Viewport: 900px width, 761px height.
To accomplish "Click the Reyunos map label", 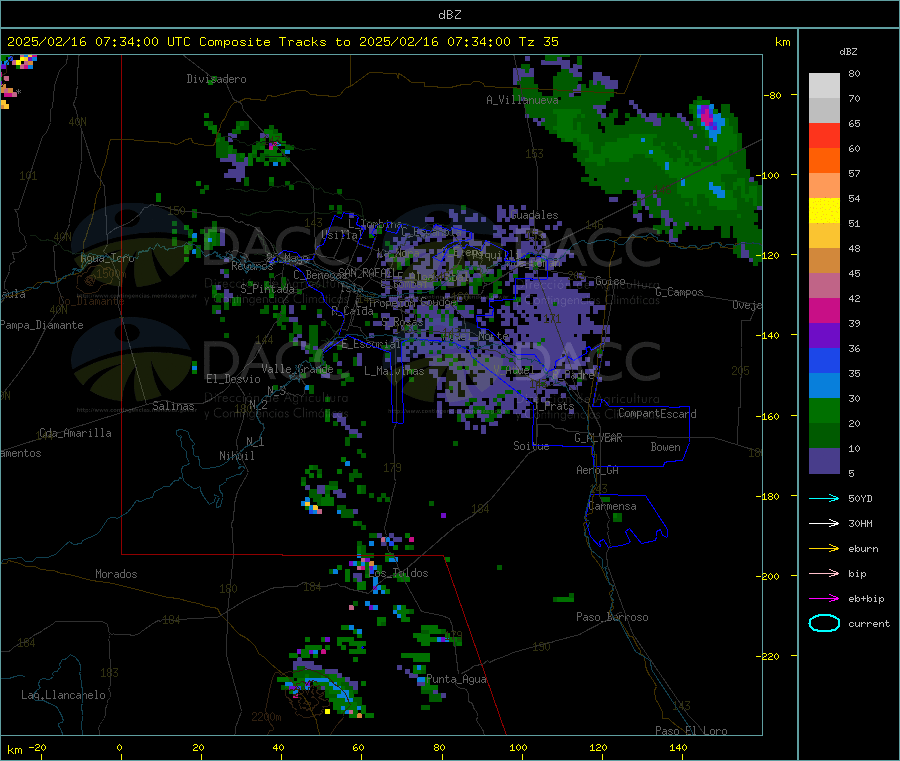I will tap(252, 266).
